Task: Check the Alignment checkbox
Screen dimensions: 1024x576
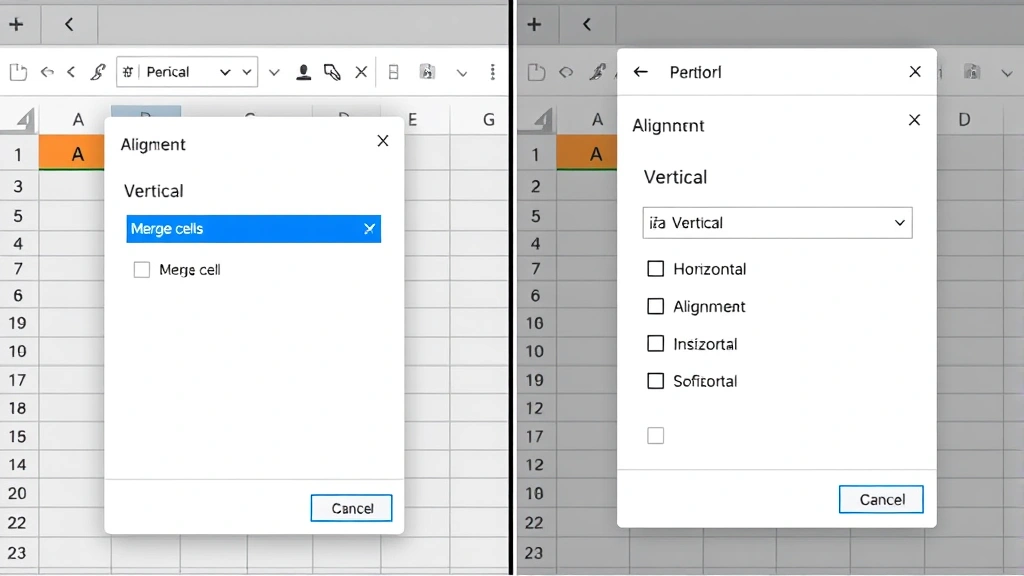Action: click(x=656, y=306)
